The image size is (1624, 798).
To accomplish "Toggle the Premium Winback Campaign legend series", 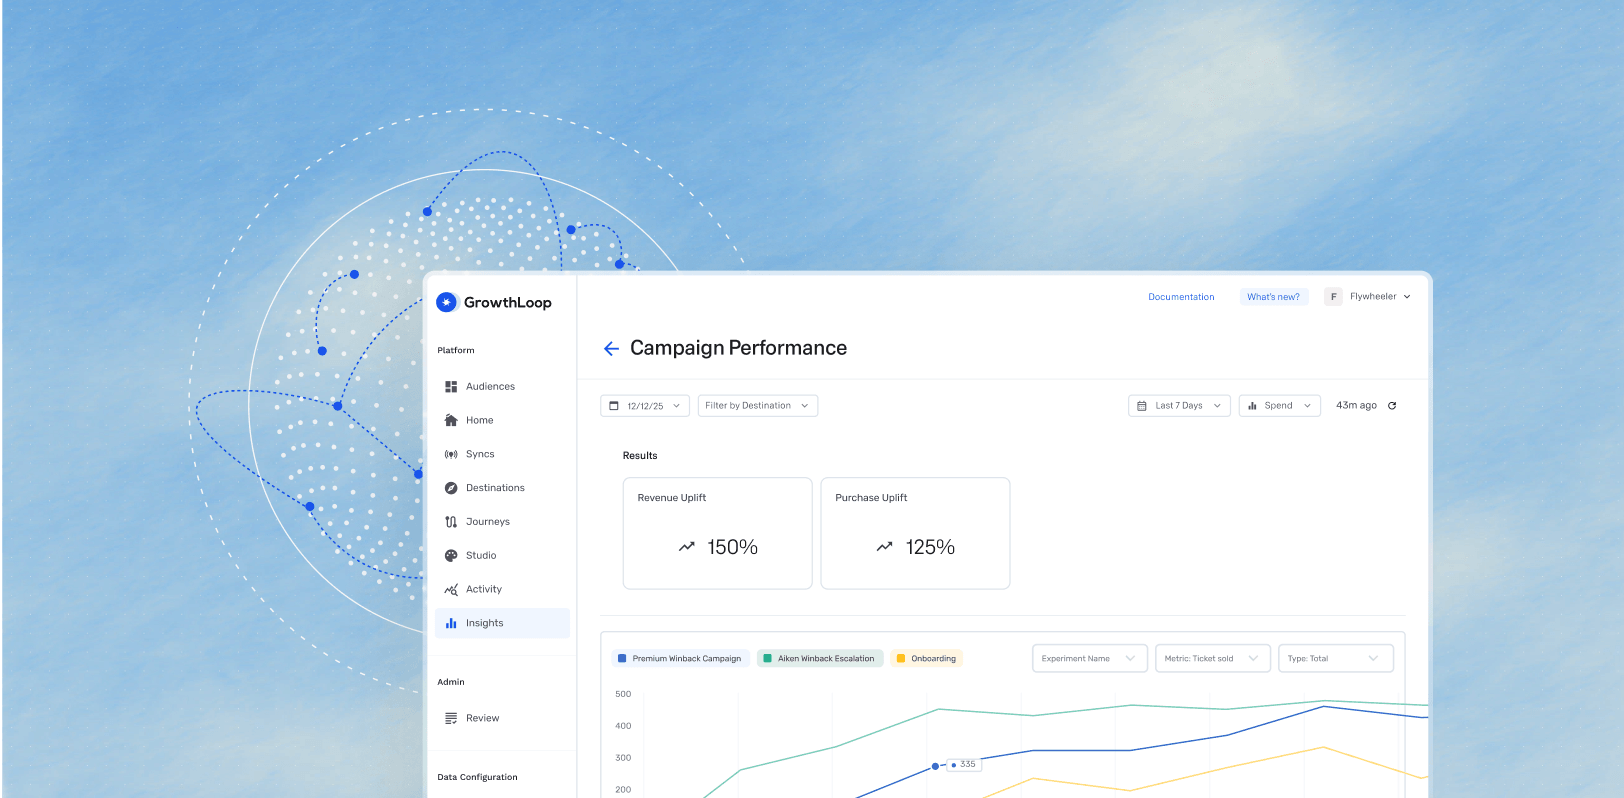I will [680, 659].
